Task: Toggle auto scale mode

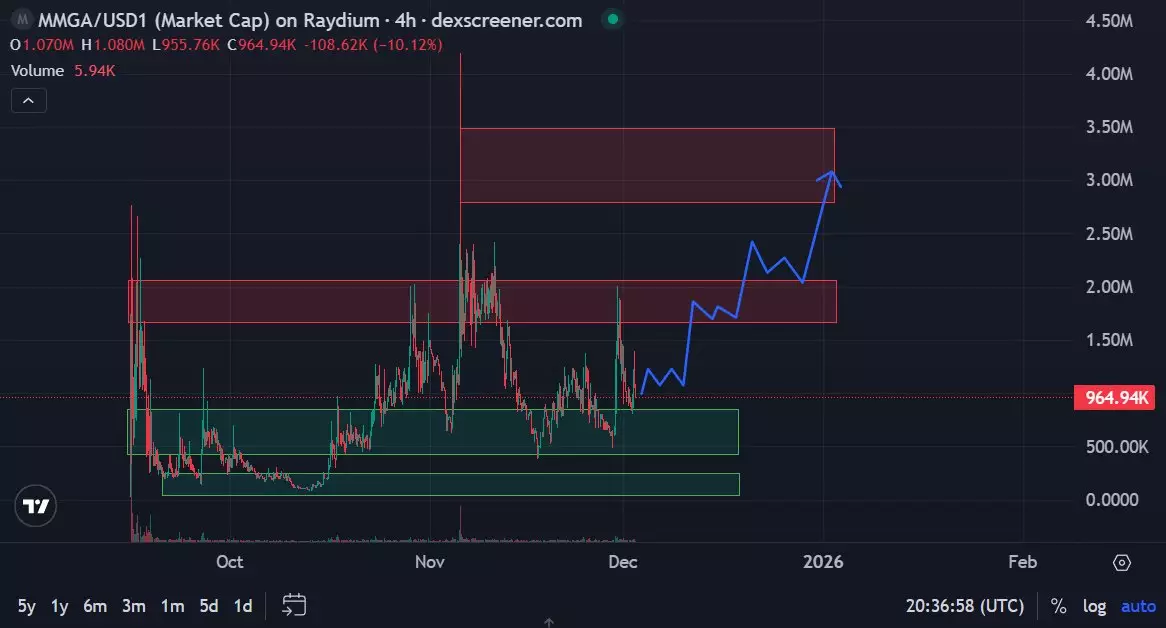Action: click(1138, 606)
